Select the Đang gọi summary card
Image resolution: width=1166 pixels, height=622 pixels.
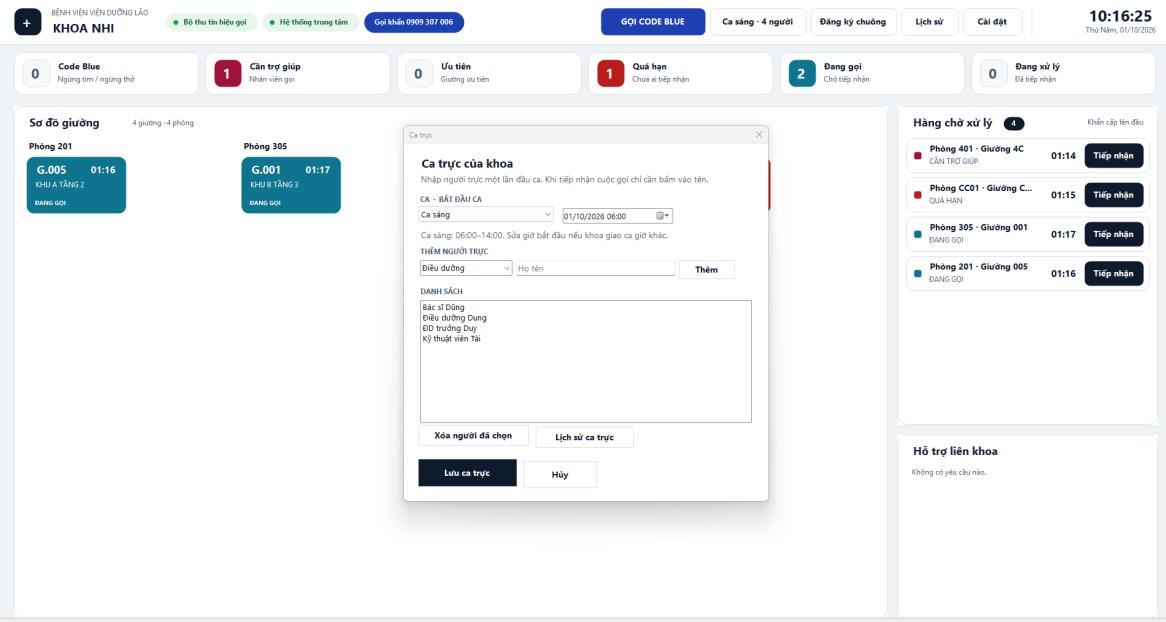(872, 73)
